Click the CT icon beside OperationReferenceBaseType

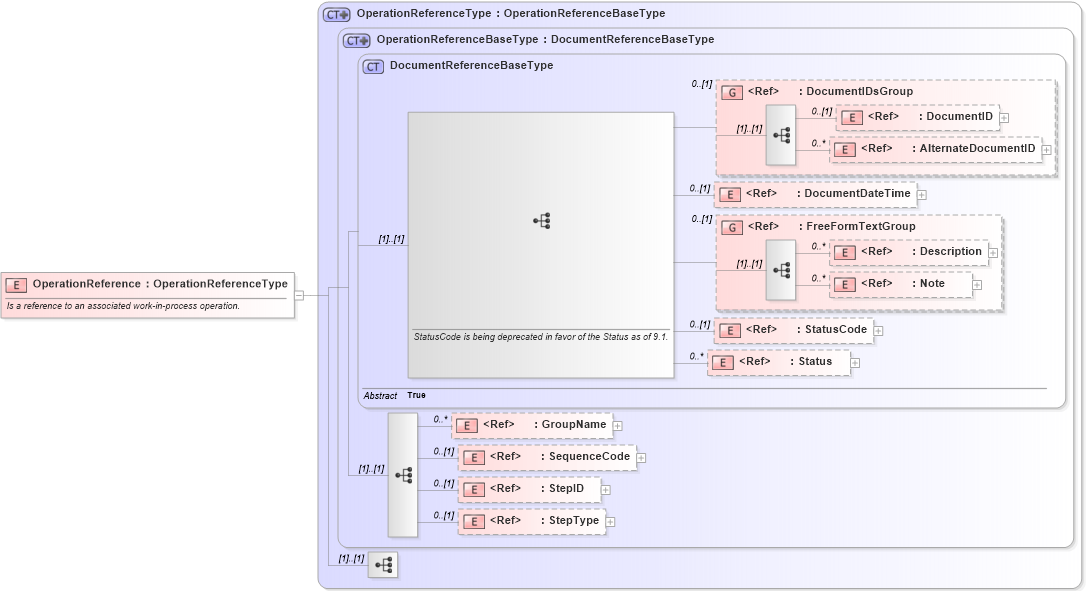tap(356, 40)
